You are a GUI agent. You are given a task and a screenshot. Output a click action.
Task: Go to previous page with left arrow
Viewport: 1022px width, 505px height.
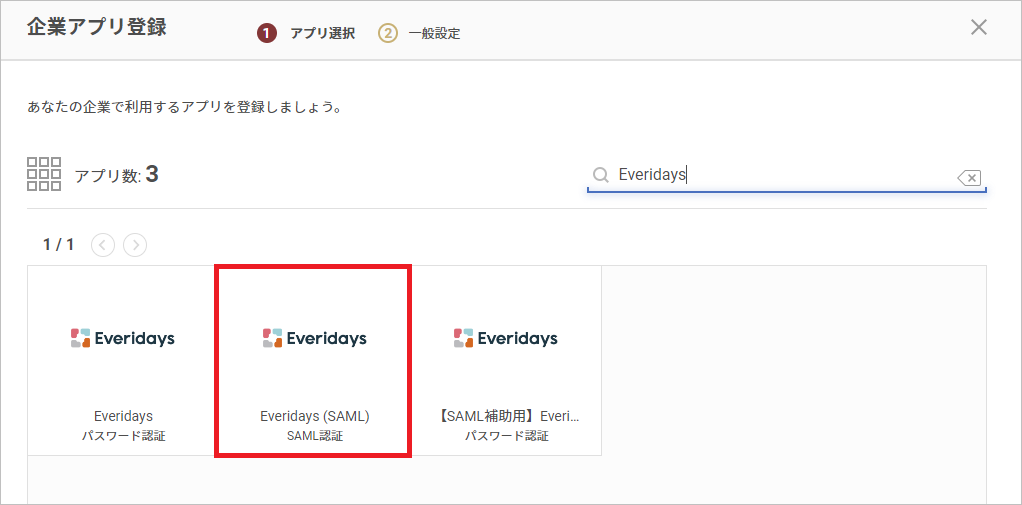click(103, 245)
